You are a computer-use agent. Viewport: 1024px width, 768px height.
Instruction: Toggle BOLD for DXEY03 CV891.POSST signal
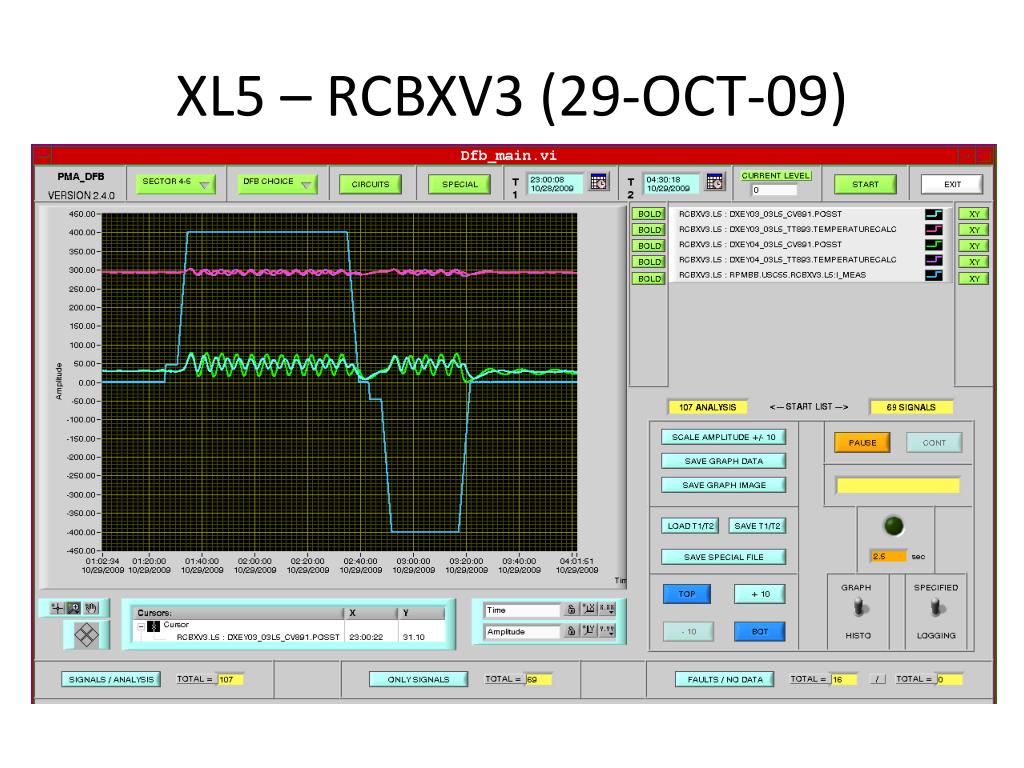[649, 214]
